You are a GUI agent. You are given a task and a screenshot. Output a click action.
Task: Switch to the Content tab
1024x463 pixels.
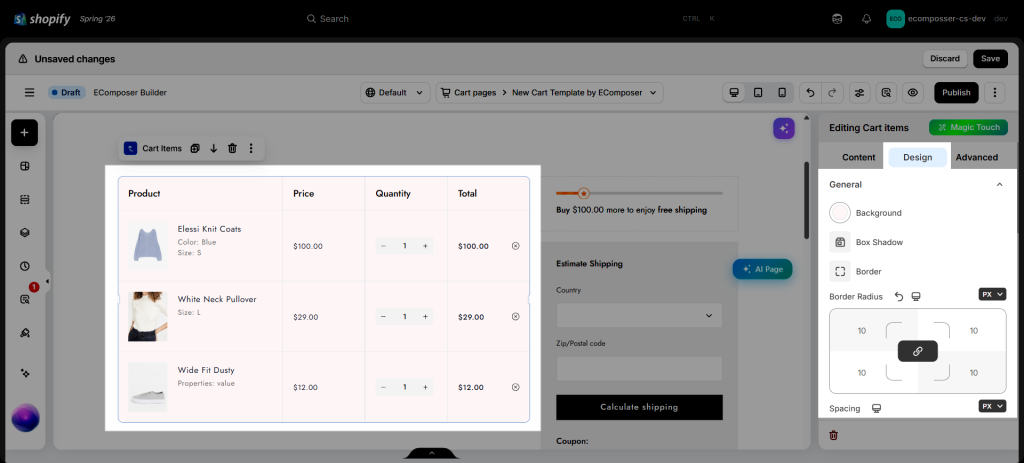coord(858,157)
